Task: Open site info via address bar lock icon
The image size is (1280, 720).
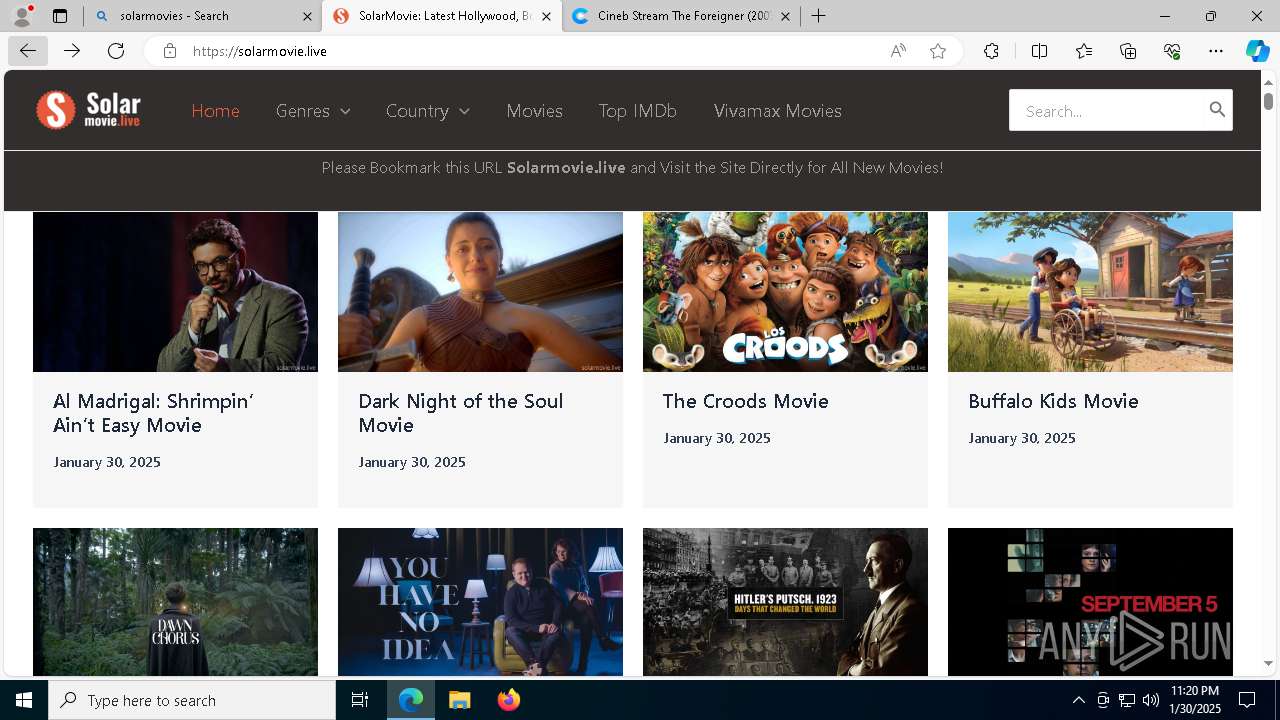Action: (x=170, y=51)
